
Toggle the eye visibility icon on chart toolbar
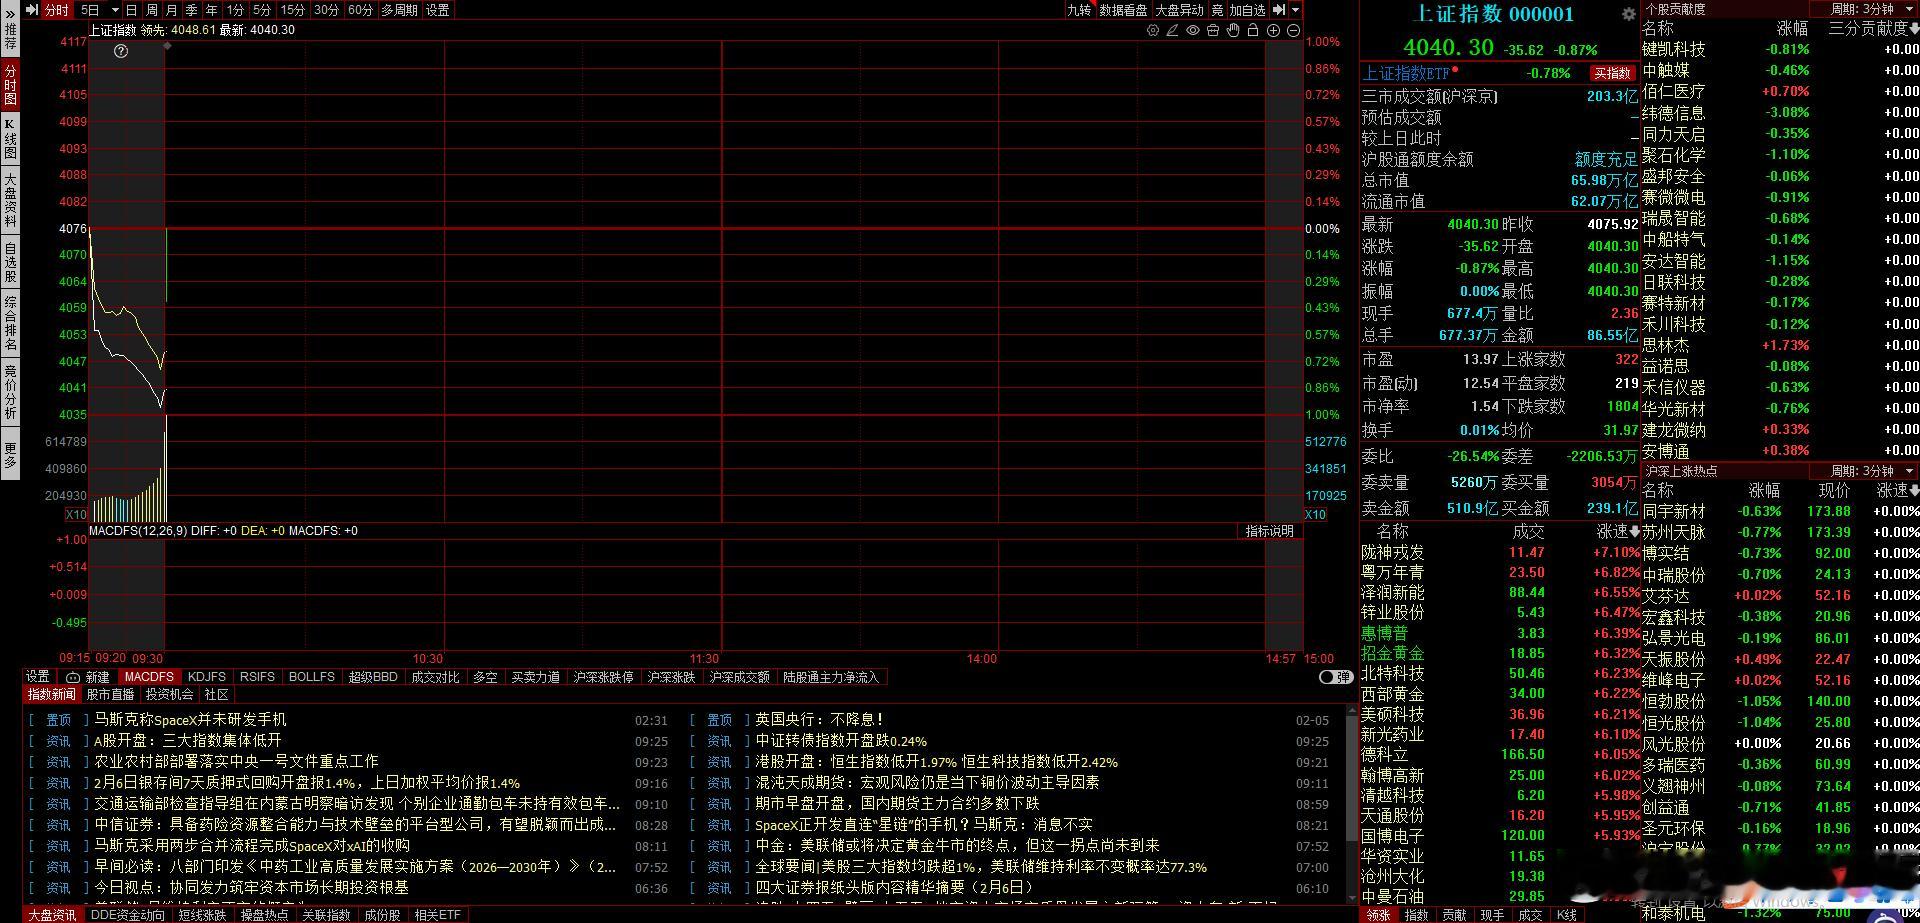pos(1192,31)
